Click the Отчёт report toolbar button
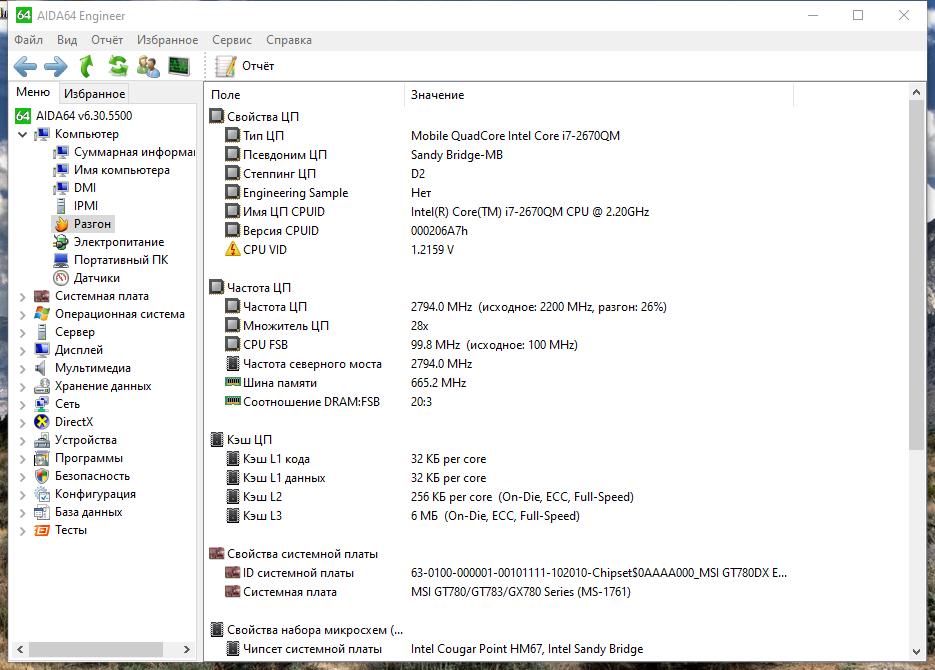 click(x=244, y=66)
